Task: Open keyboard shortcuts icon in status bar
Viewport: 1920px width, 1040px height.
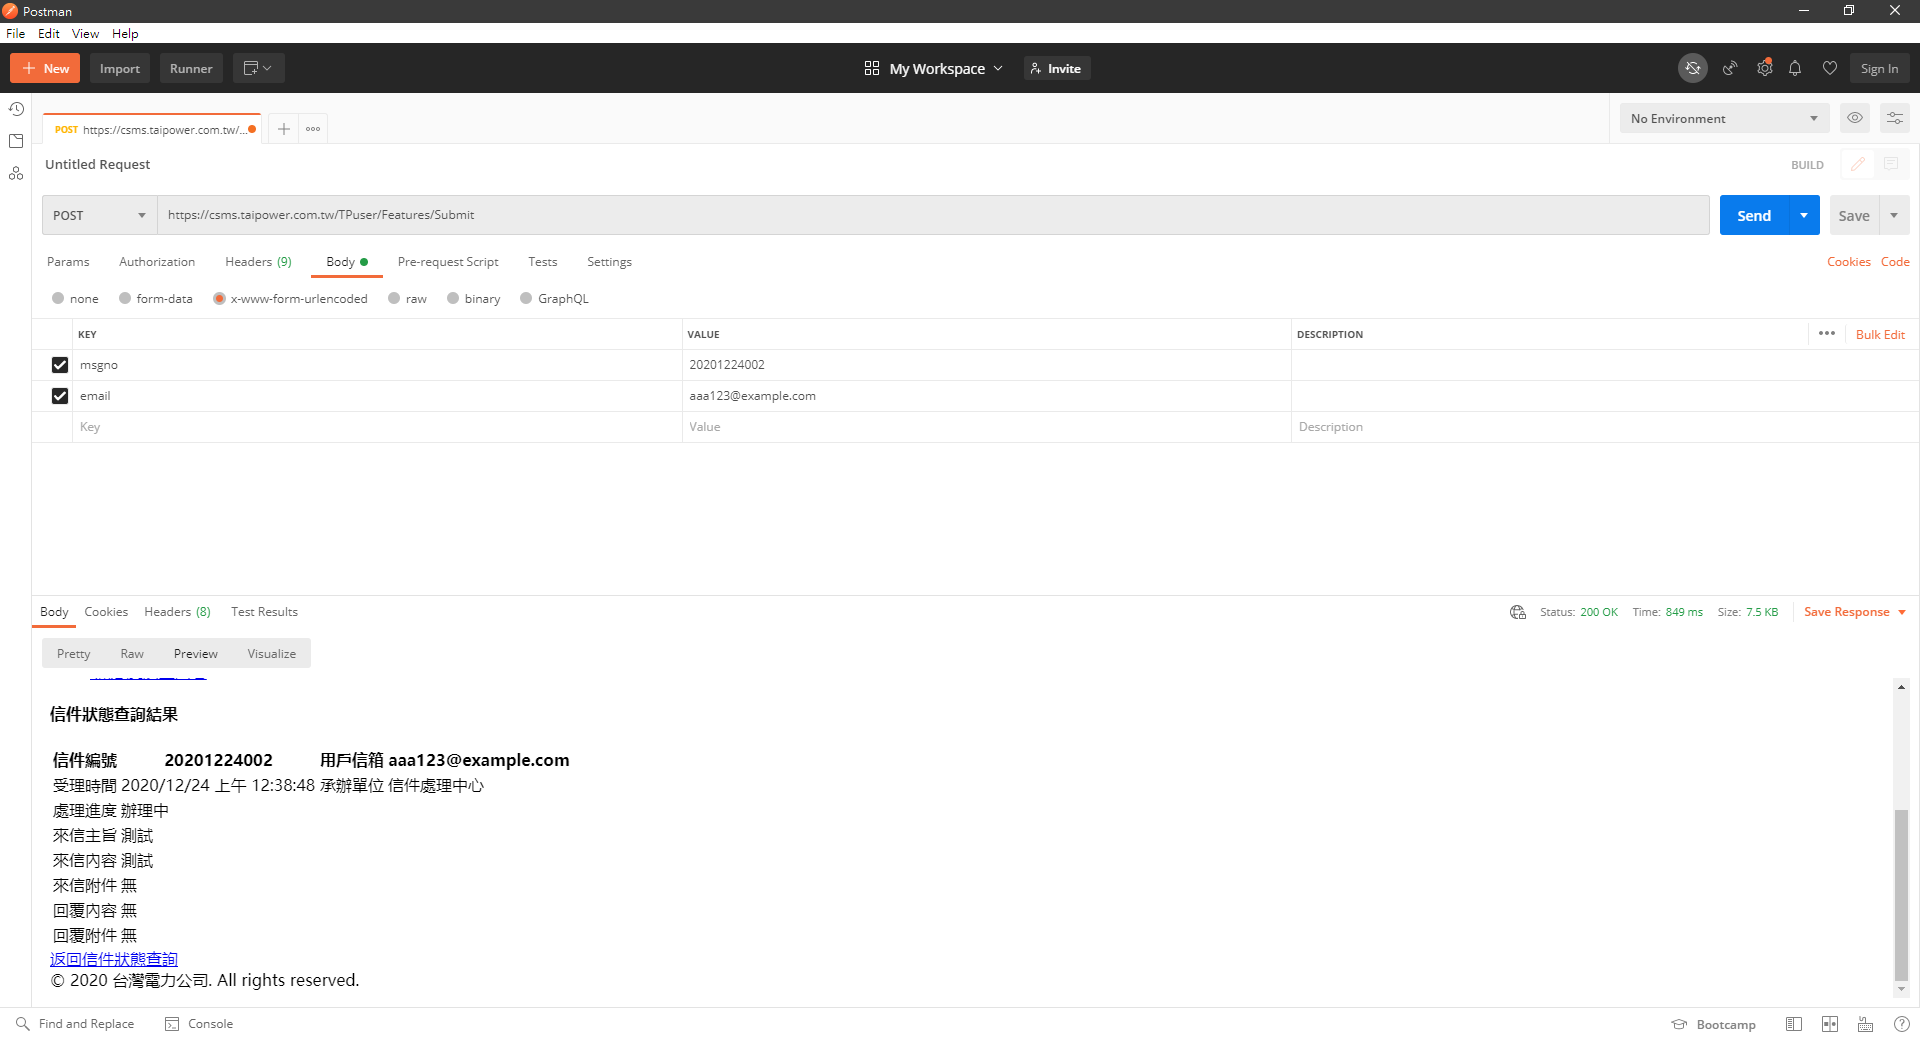Action: [x=1866, y=1024]
